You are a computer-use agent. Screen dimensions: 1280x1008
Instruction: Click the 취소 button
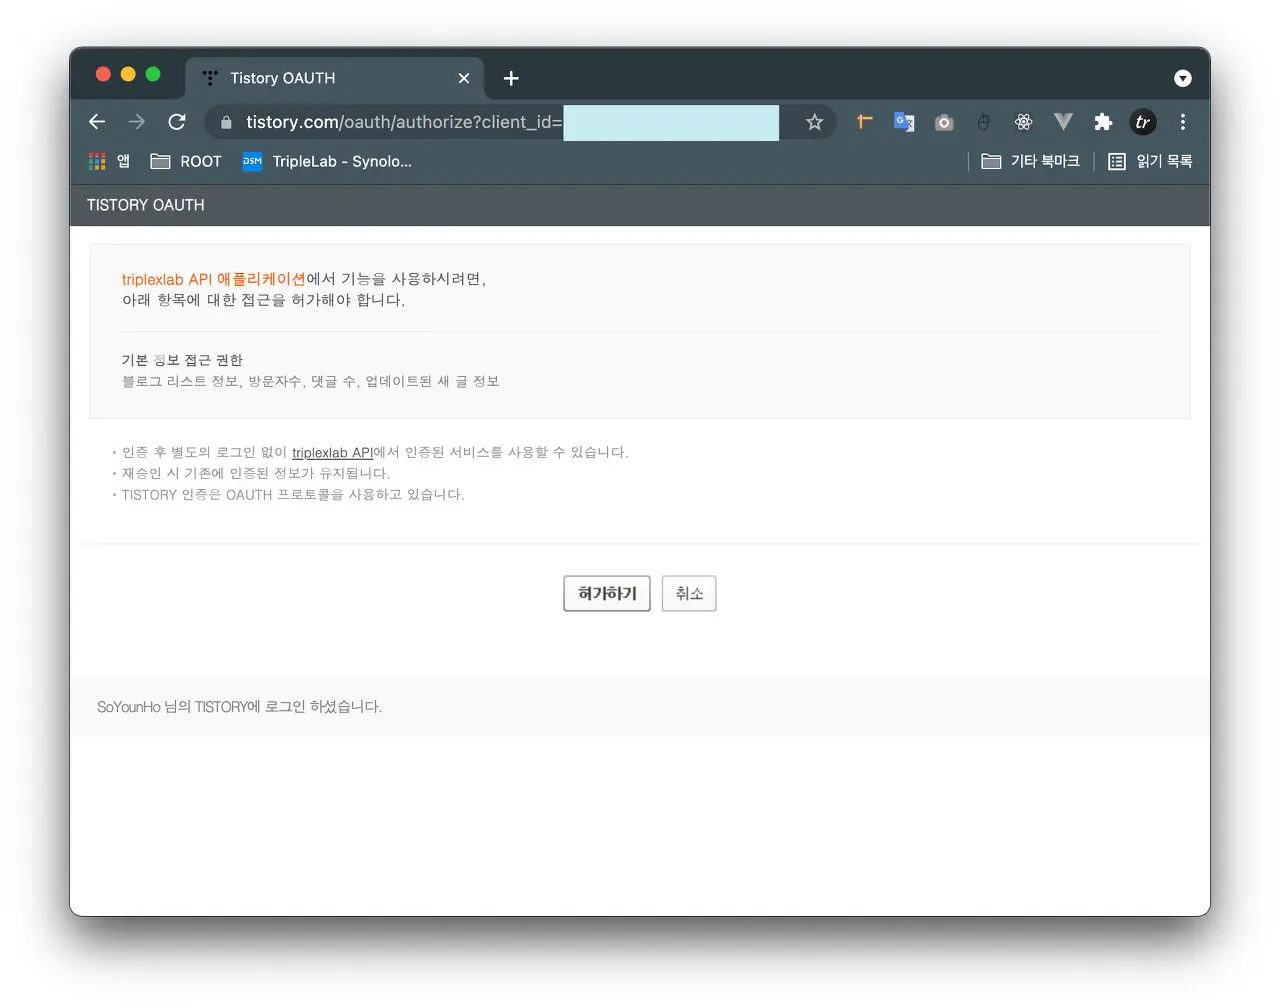[x=689, y=593]
